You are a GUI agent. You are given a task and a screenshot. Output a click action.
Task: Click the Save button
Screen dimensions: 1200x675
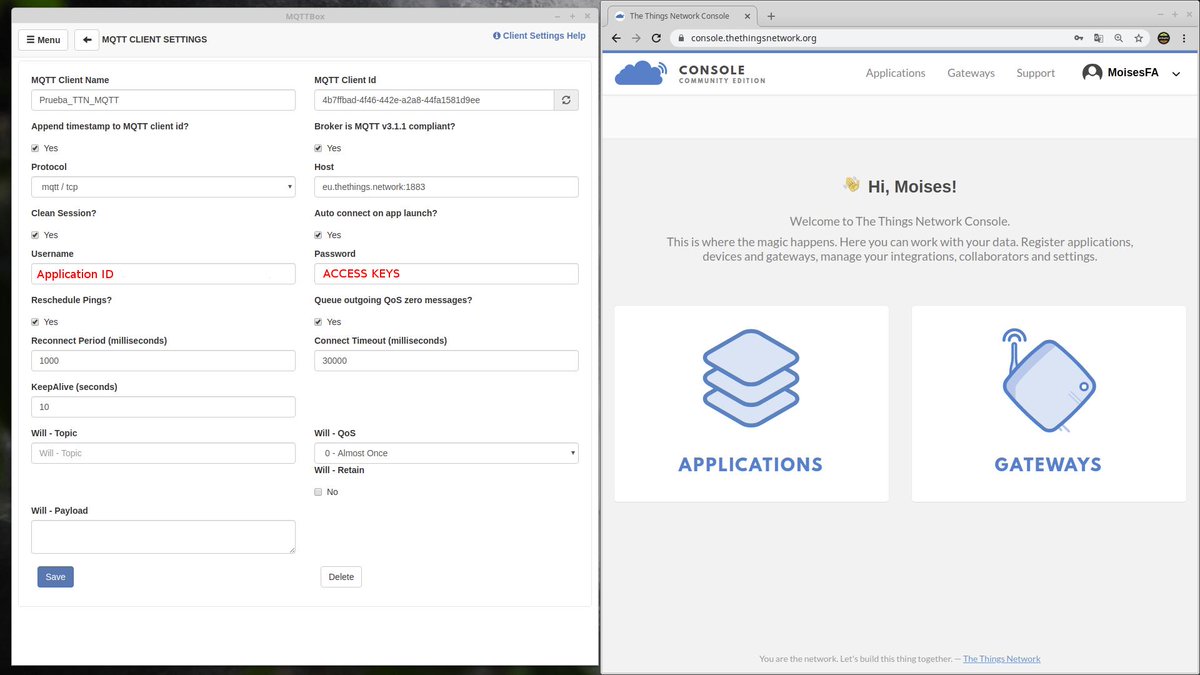pyautogui.click(x=56, y=577)
